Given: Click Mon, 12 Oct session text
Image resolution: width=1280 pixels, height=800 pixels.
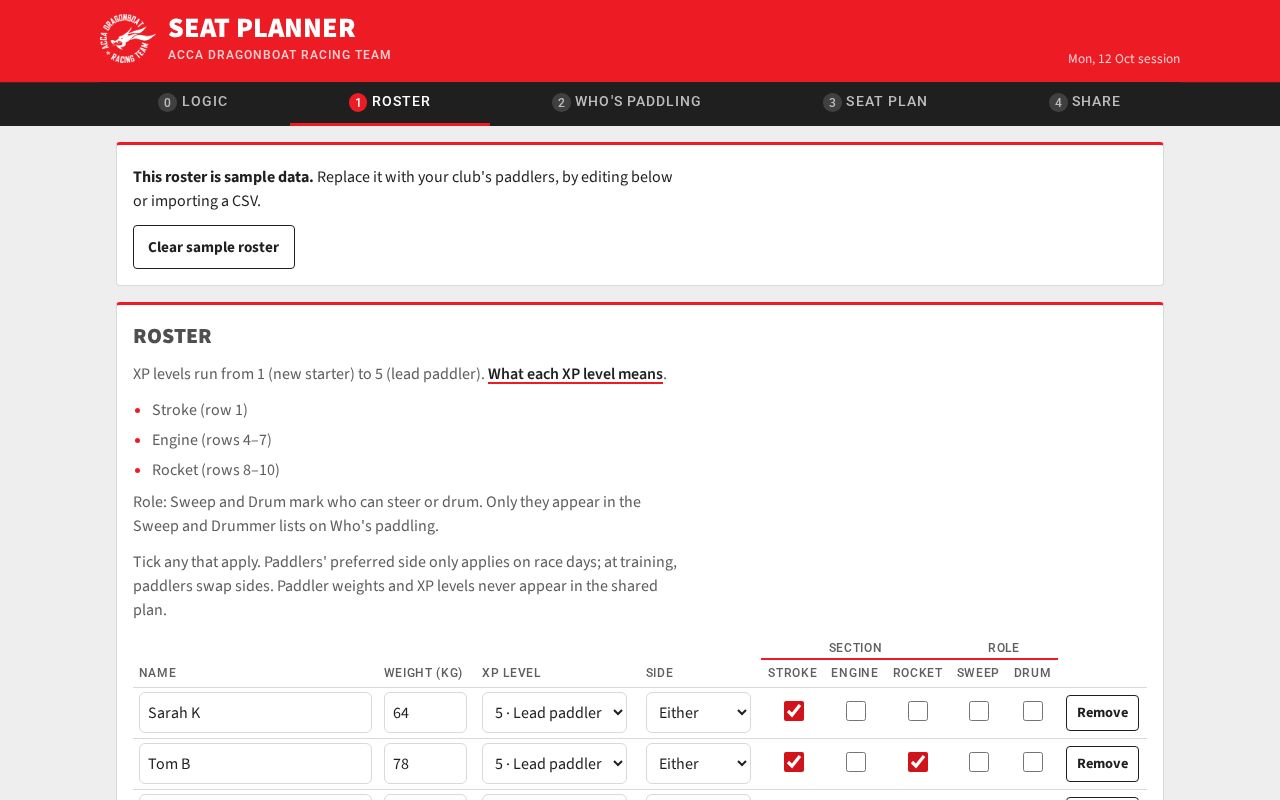Looking at the screenshot, I should point(1124,59).
